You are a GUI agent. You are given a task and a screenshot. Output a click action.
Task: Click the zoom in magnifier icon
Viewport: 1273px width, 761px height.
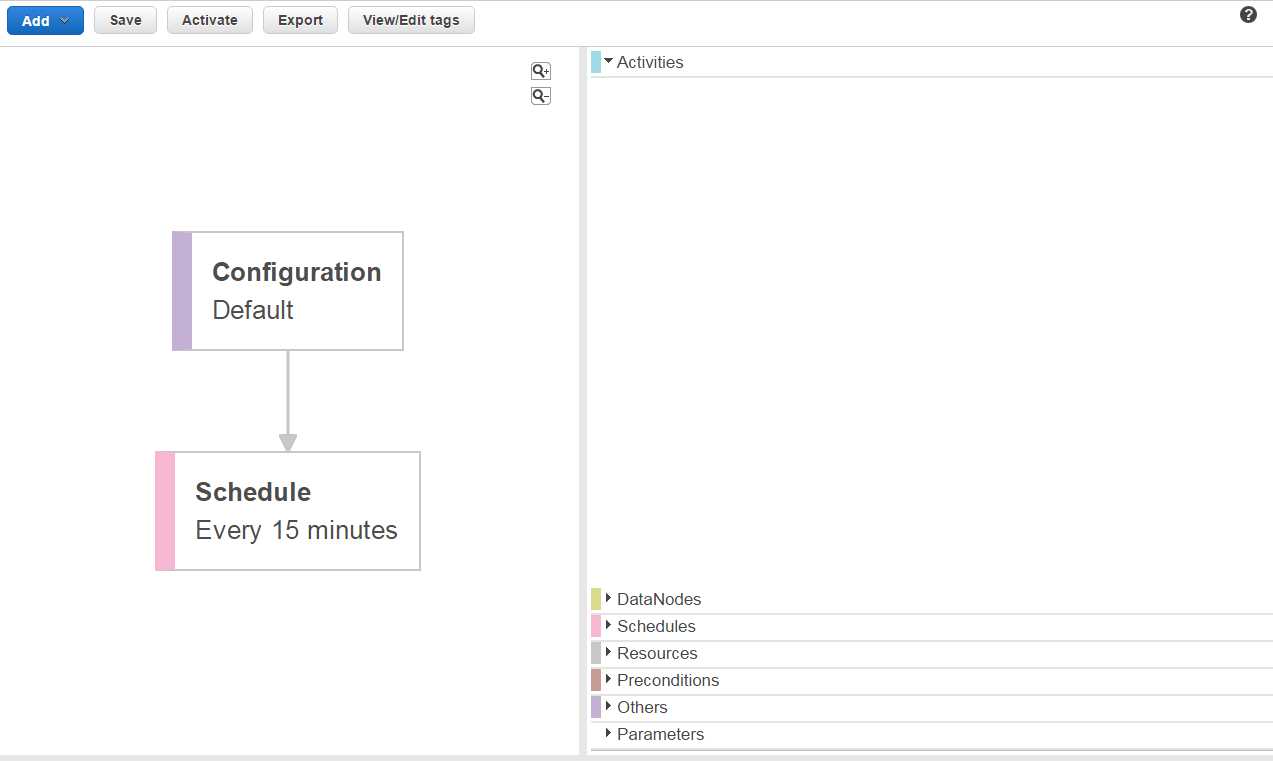click(540, 71)
